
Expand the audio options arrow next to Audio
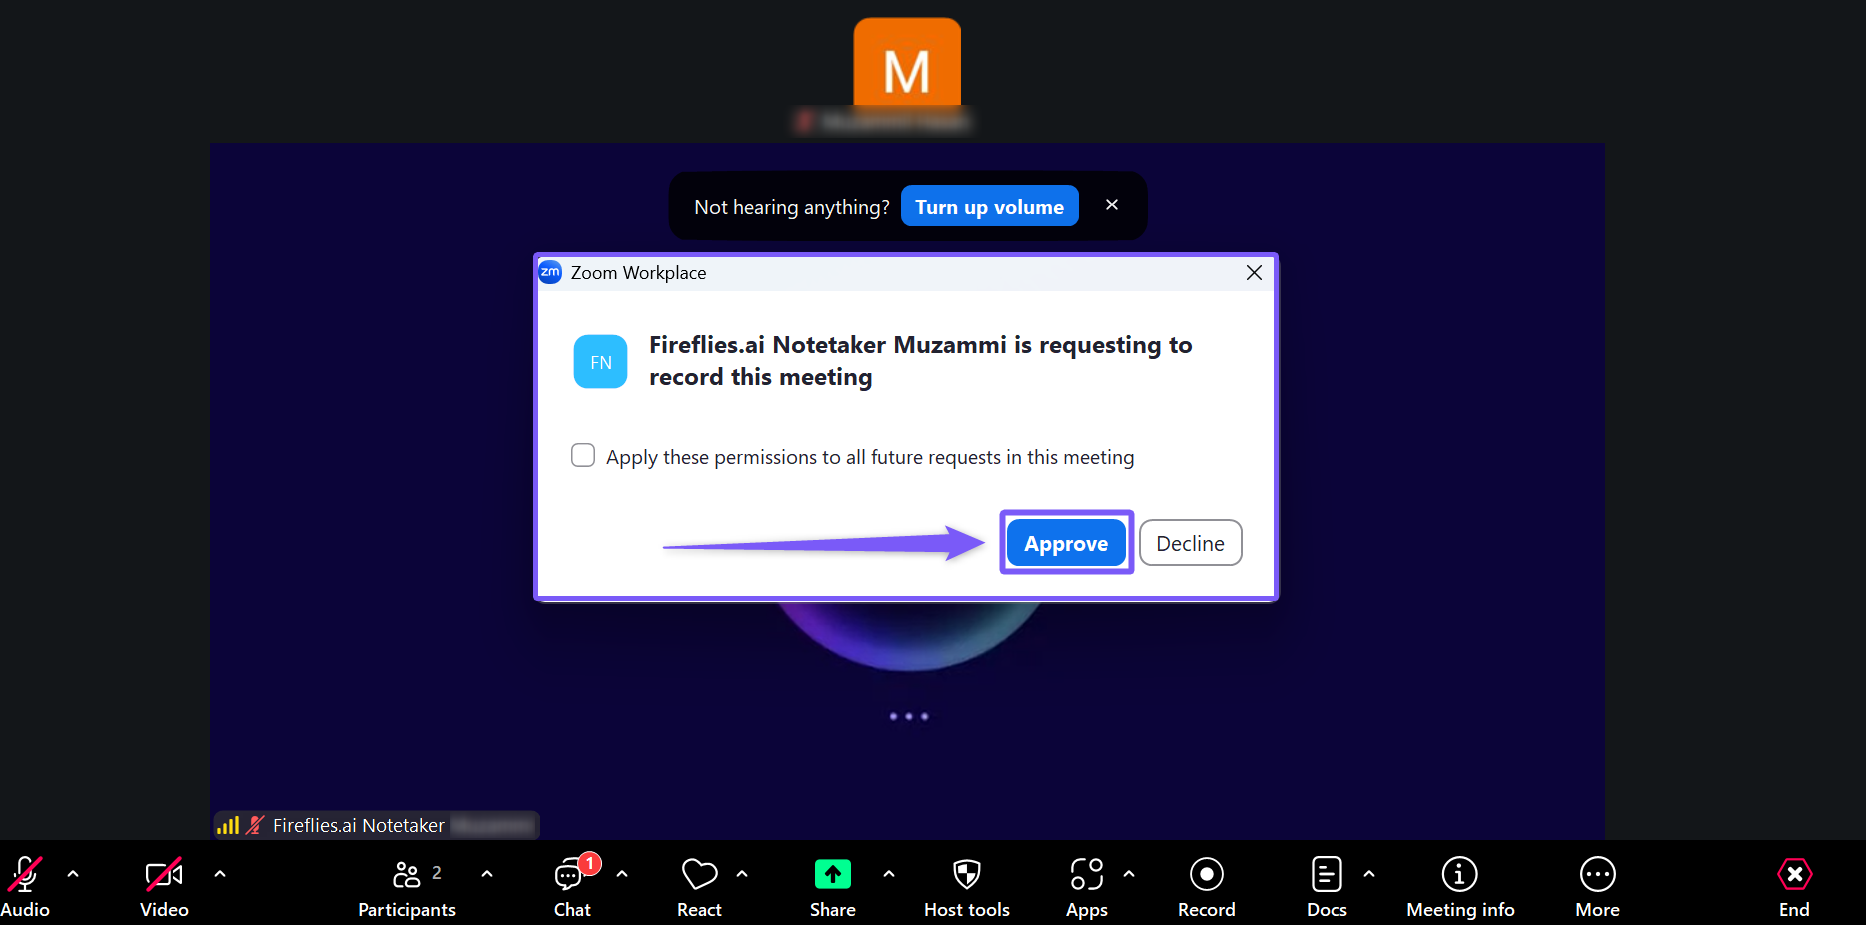(x=73, y=874)
